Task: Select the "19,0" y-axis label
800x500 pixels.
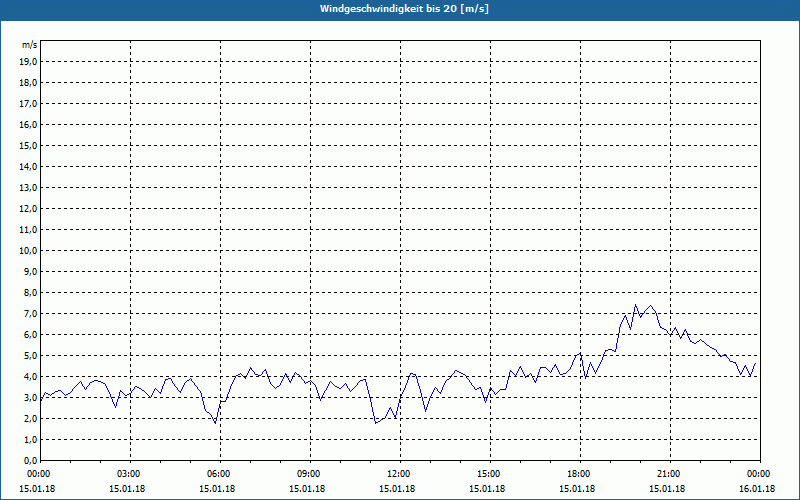Action: click(x=28, y=62)
